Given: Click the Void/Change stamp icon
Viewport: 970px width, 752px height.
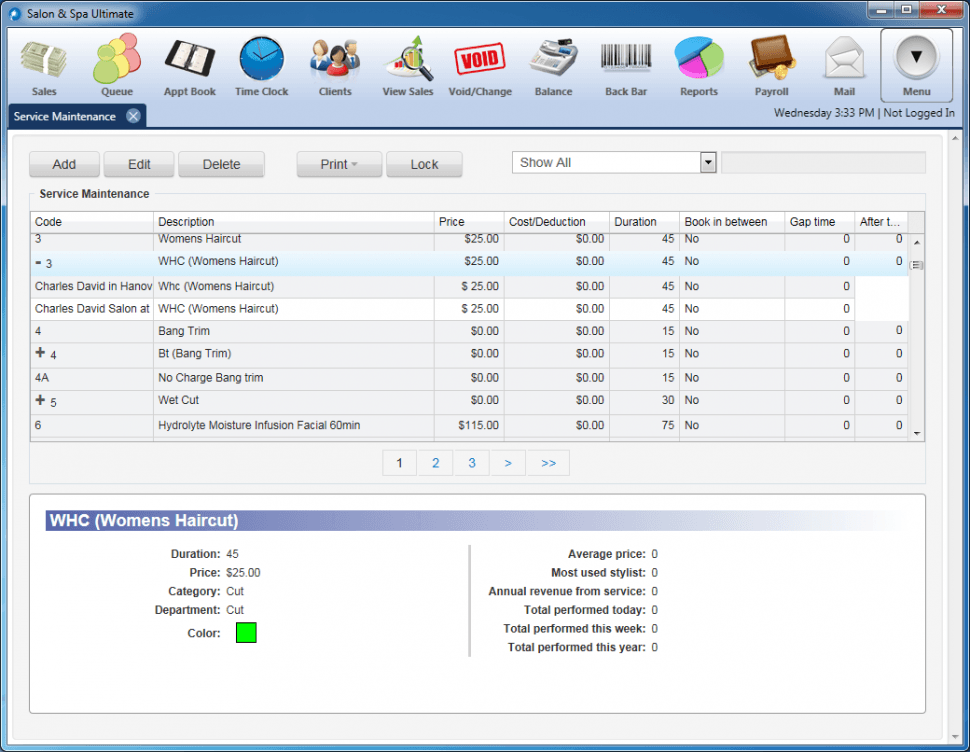Looking at the screenshot, I should [480, 60].
